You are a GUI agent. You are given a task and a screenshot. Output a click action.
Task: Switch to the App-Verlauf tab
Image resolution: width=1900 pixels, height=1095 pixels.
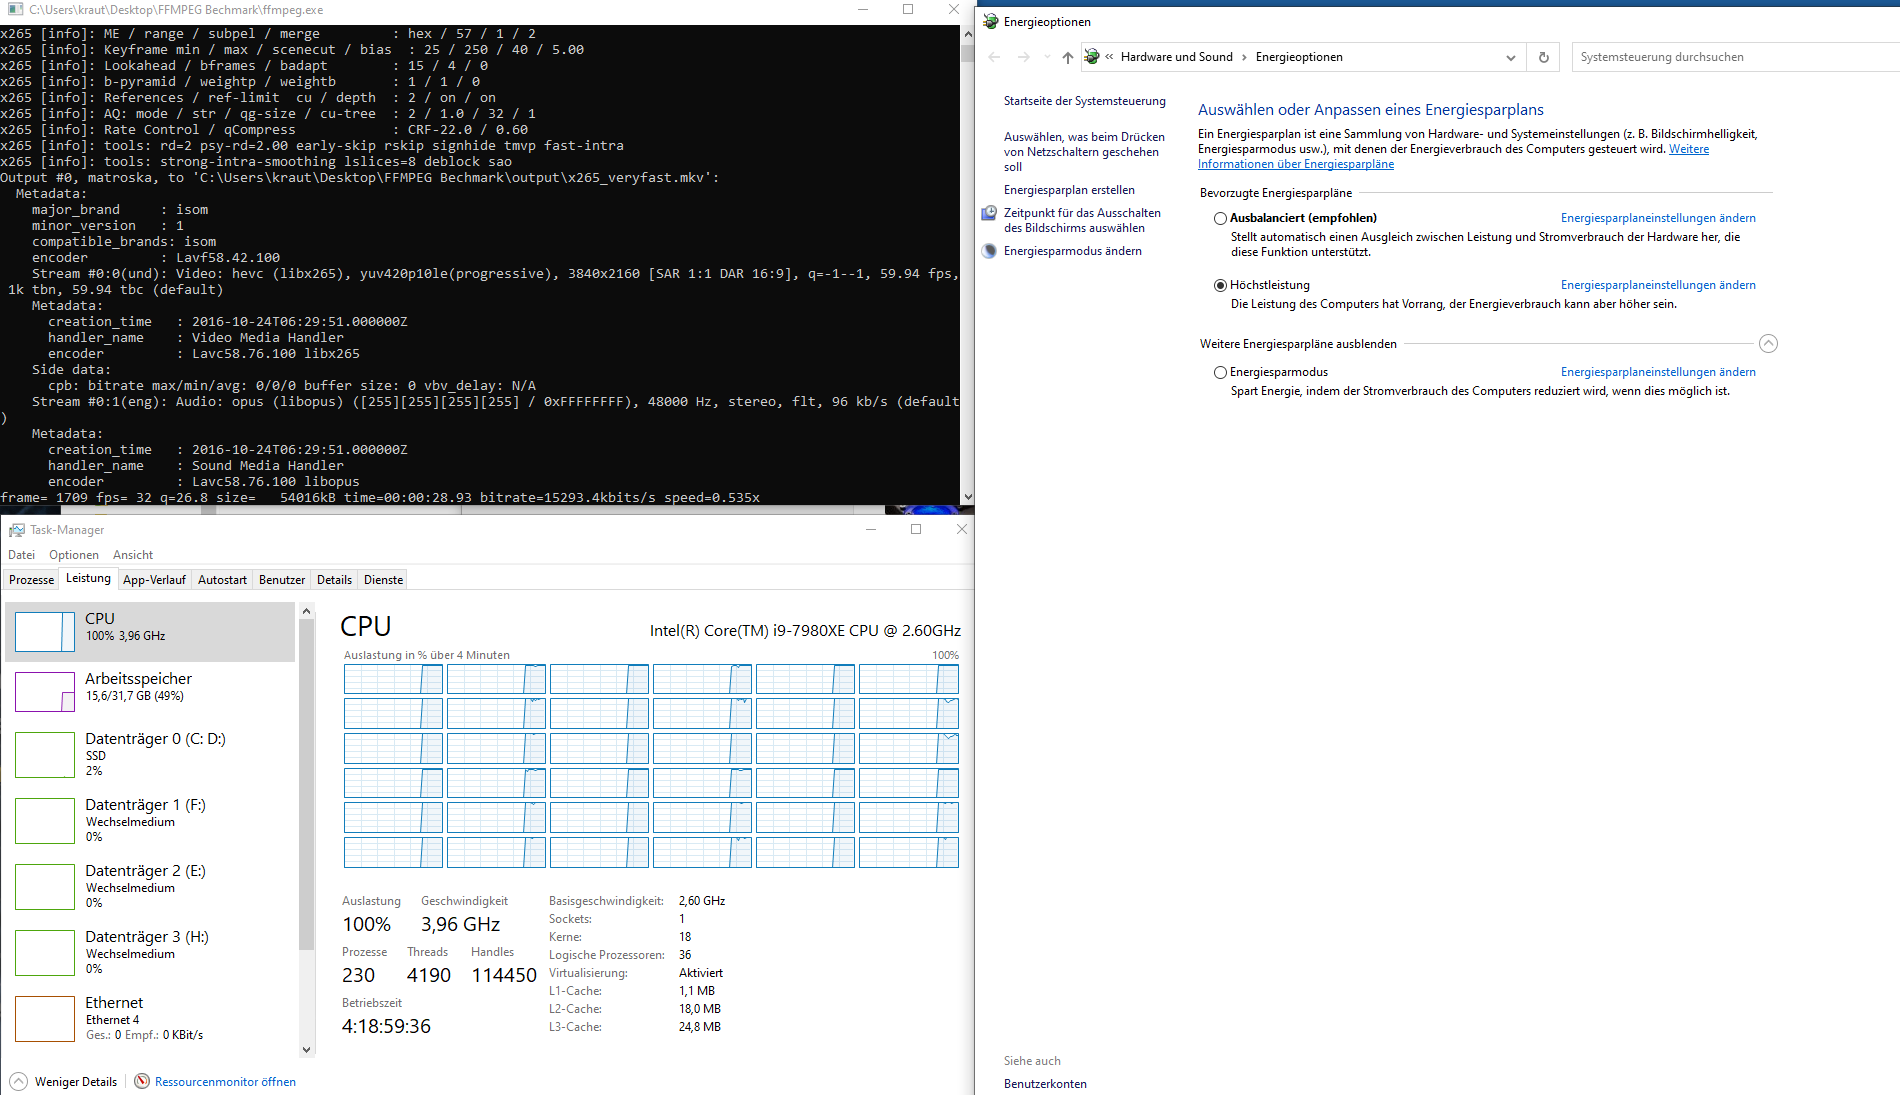[x=154, y=580]
